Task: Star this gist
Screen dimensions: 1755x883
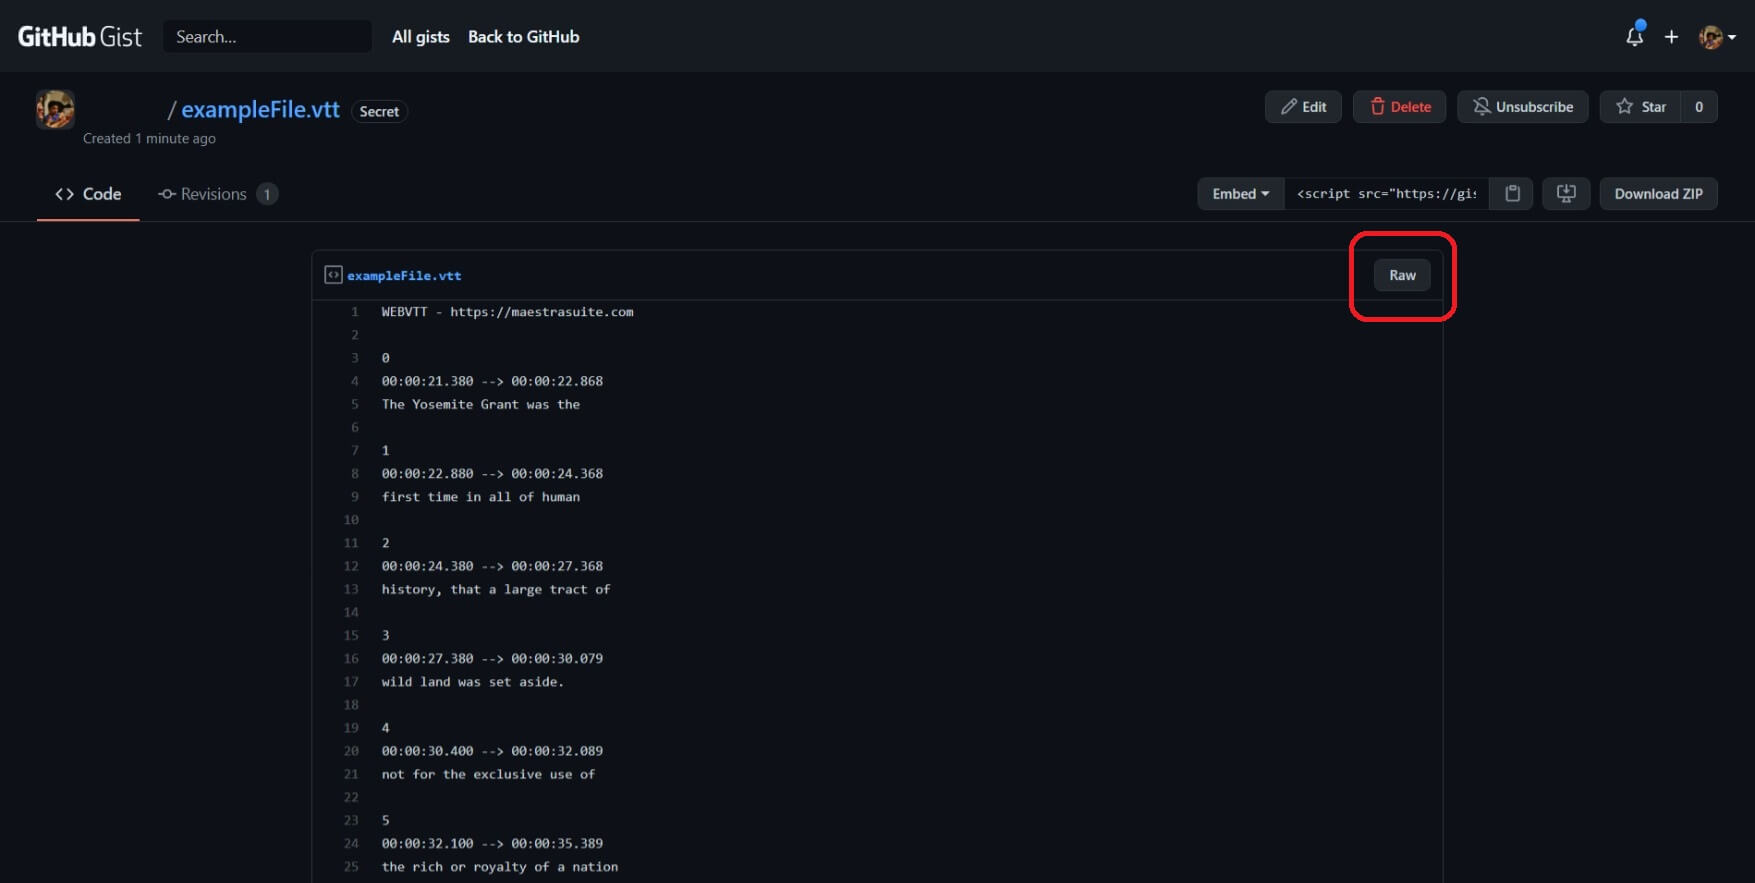Action: [x=1641, y=107]
